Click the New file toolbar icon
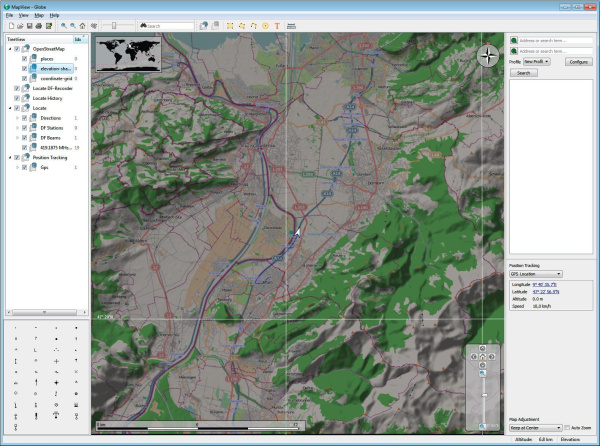This screenshot has width=600, height=446. (8, 25)
